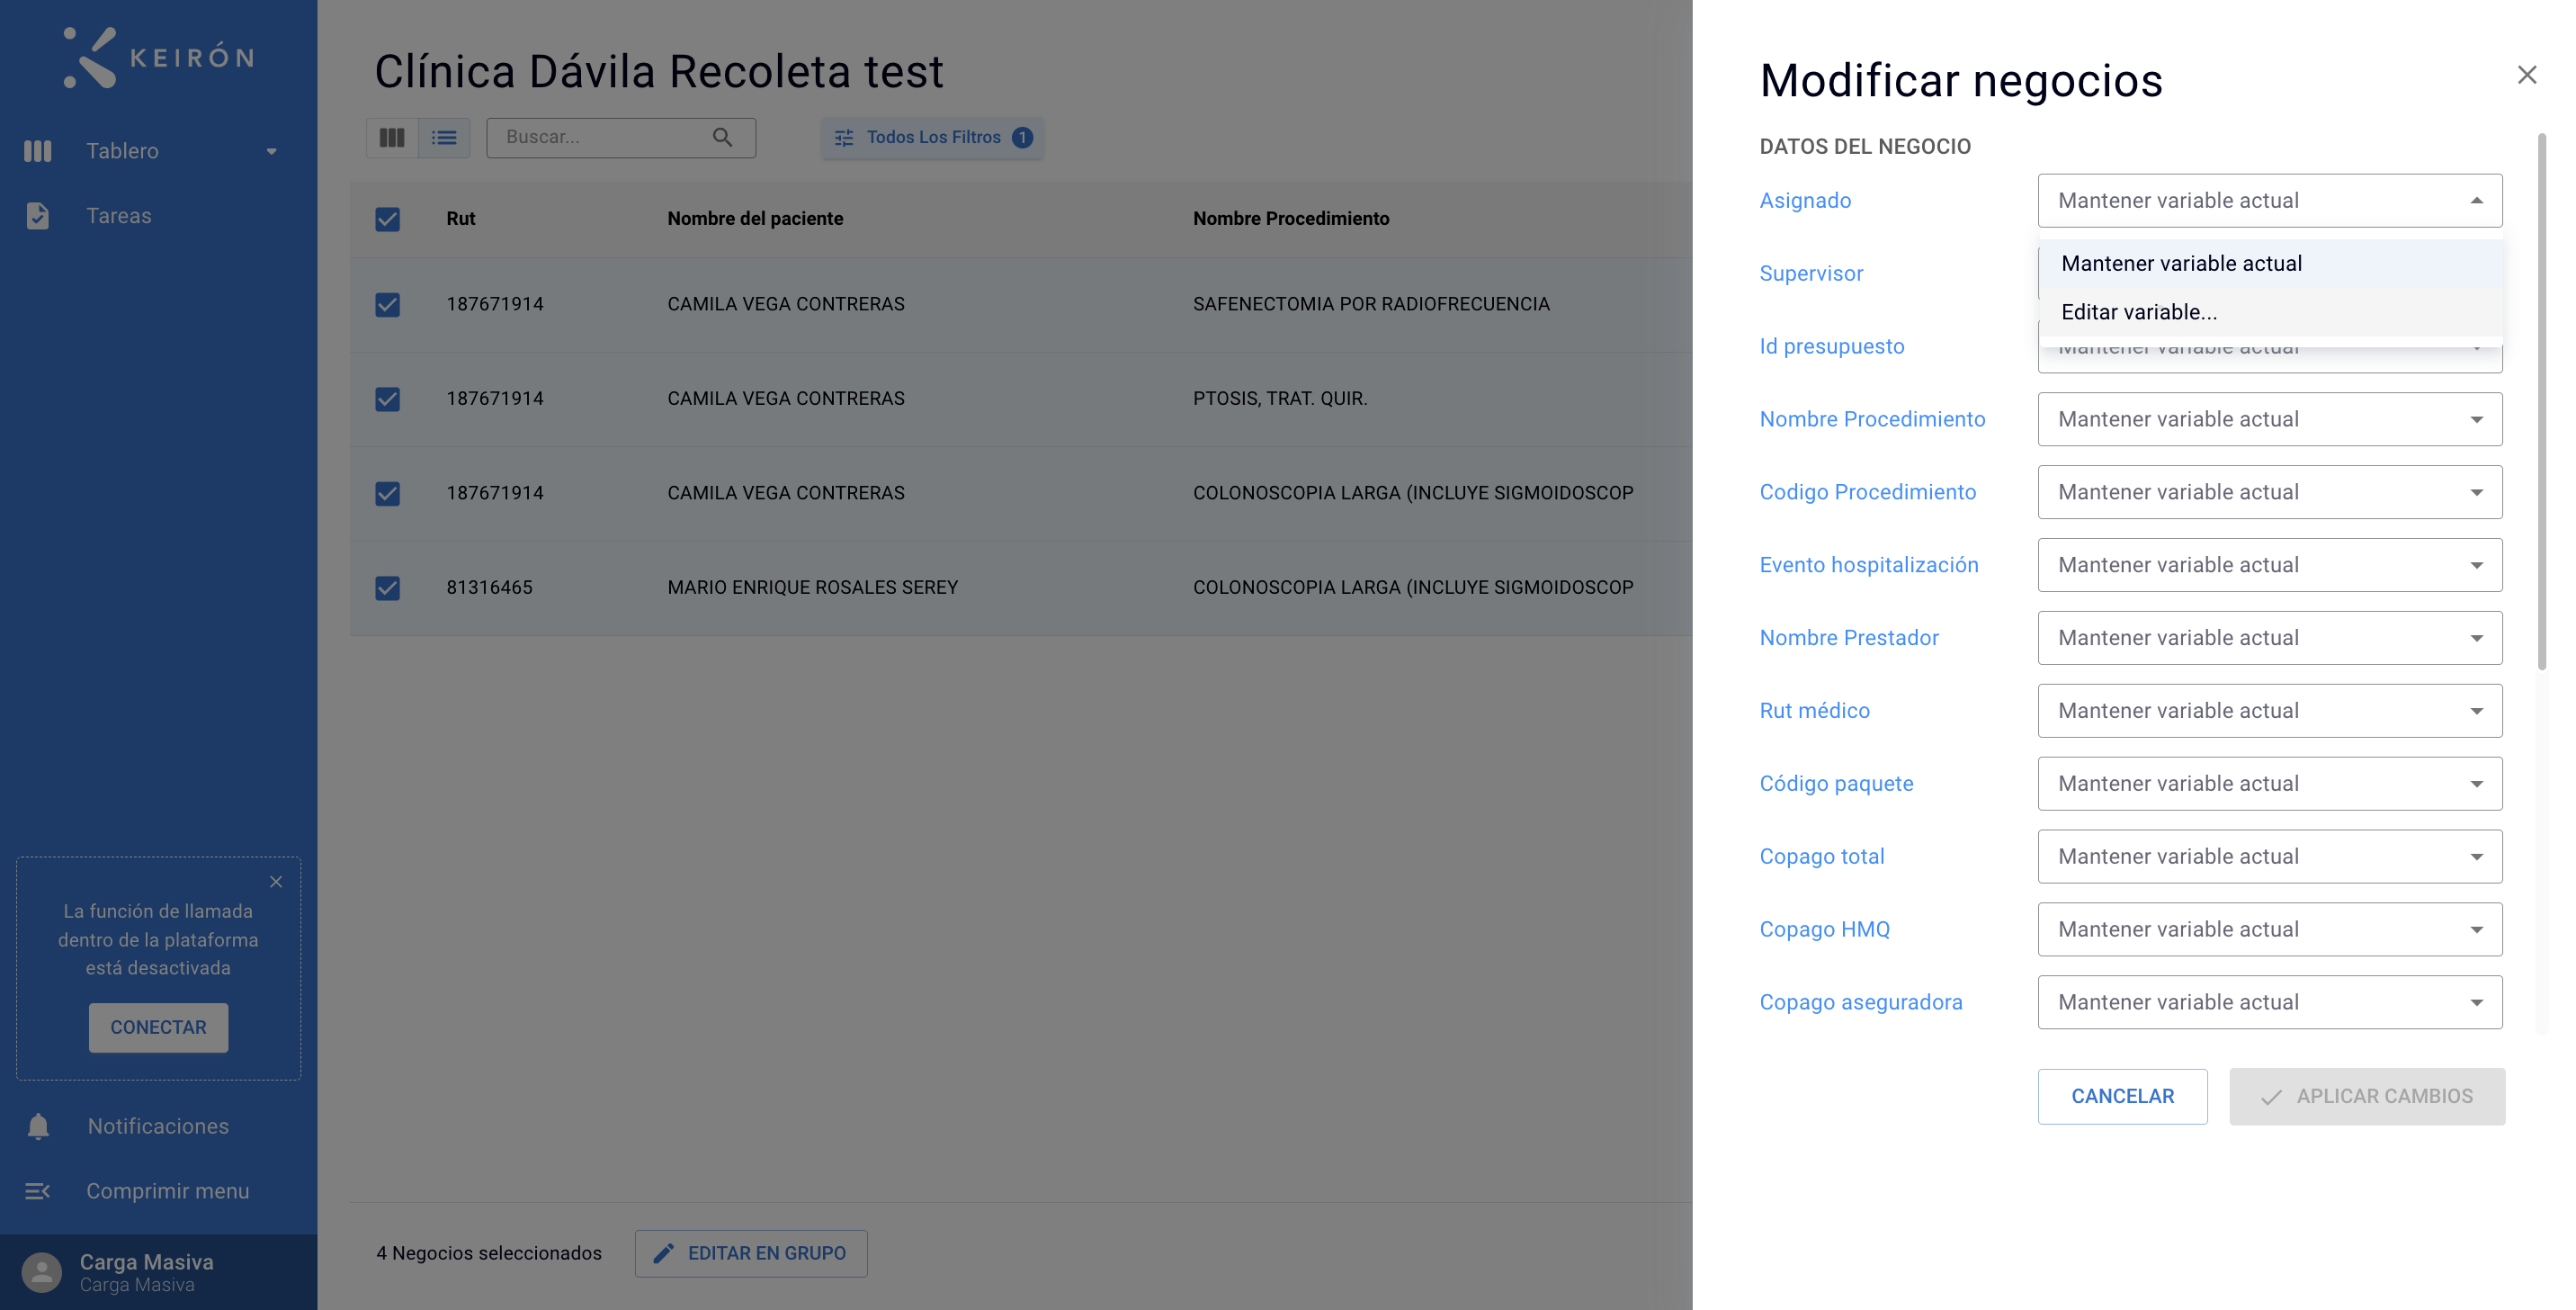This screenshot has height=1310, width=2576.
Task: Click the search magnifier icon
Action: [x=722, y=137]
